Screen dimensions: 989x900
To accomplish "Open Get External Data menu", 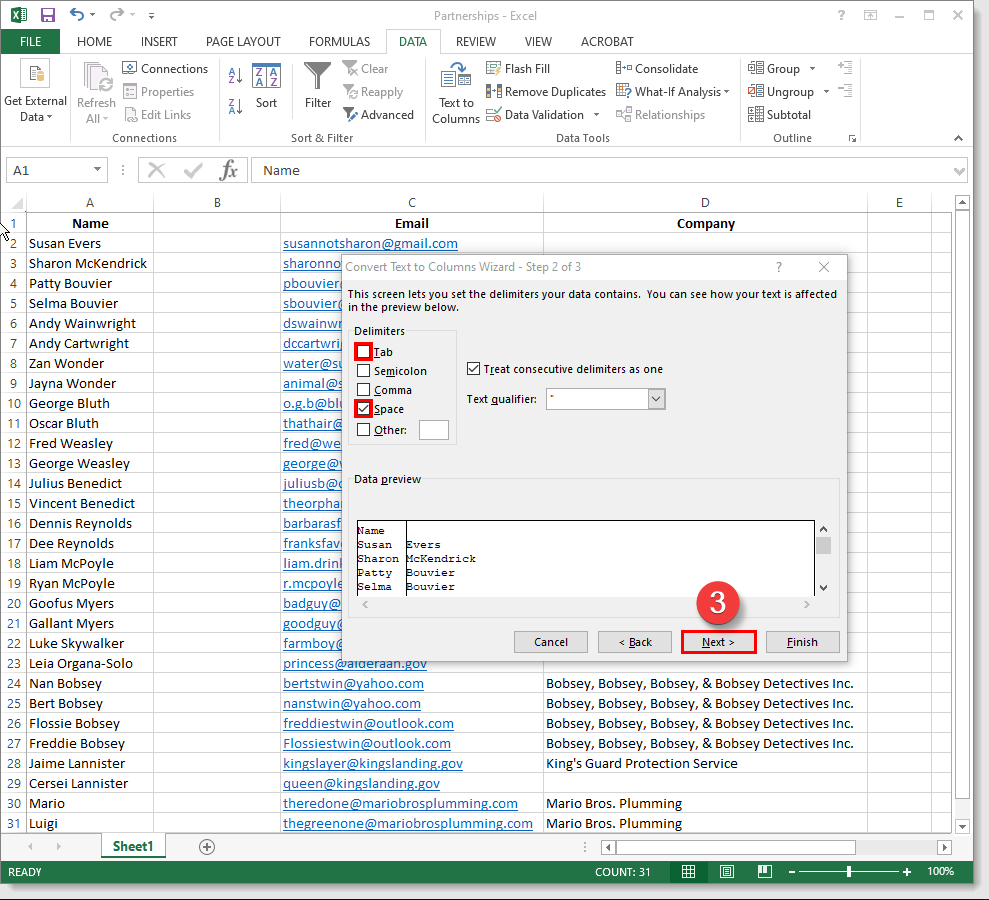I will (35, 92).
